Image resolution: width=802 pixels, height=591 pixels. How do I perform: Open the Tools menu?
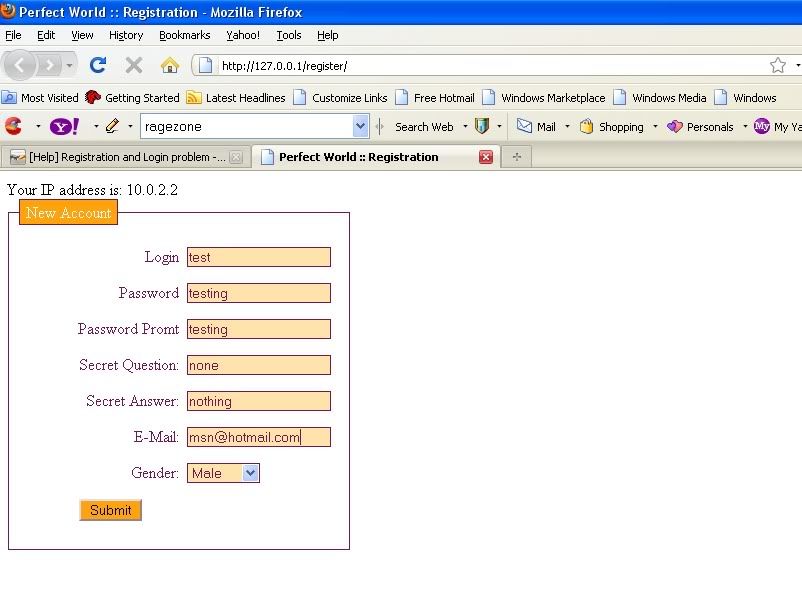(288, 35)
